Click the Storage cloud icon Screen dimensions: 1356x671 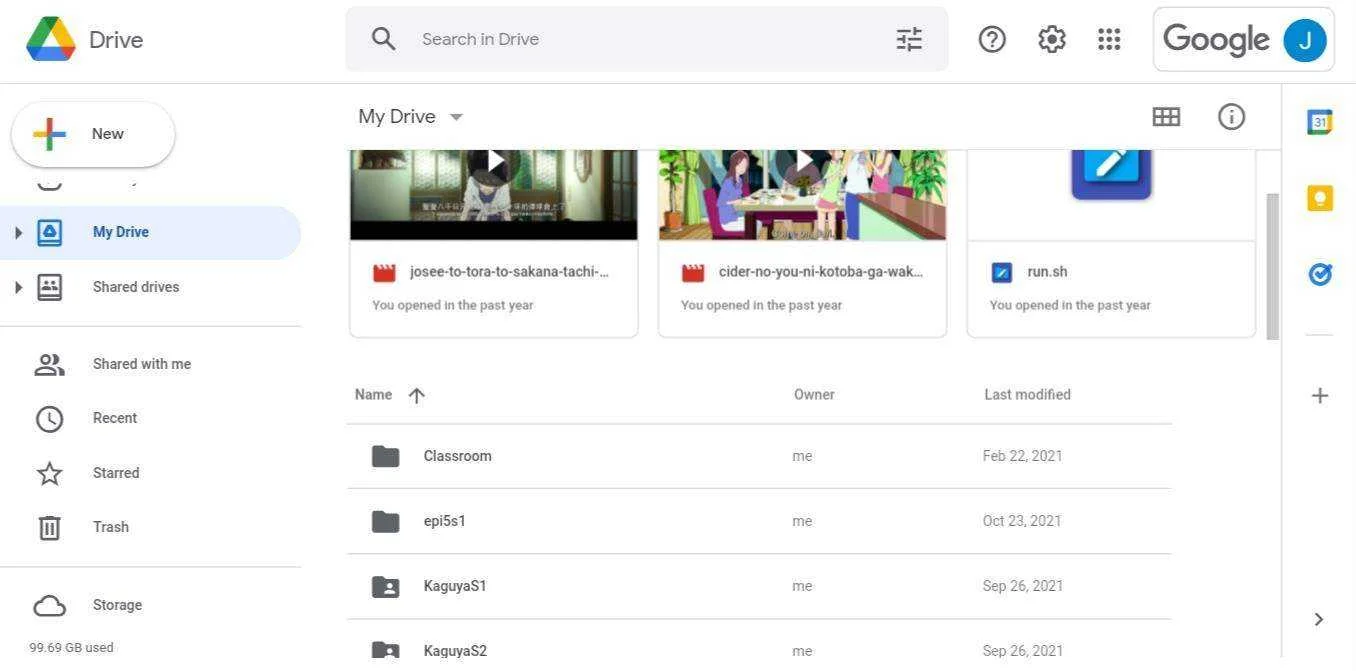pyautogui.click(x=49, y=606)
